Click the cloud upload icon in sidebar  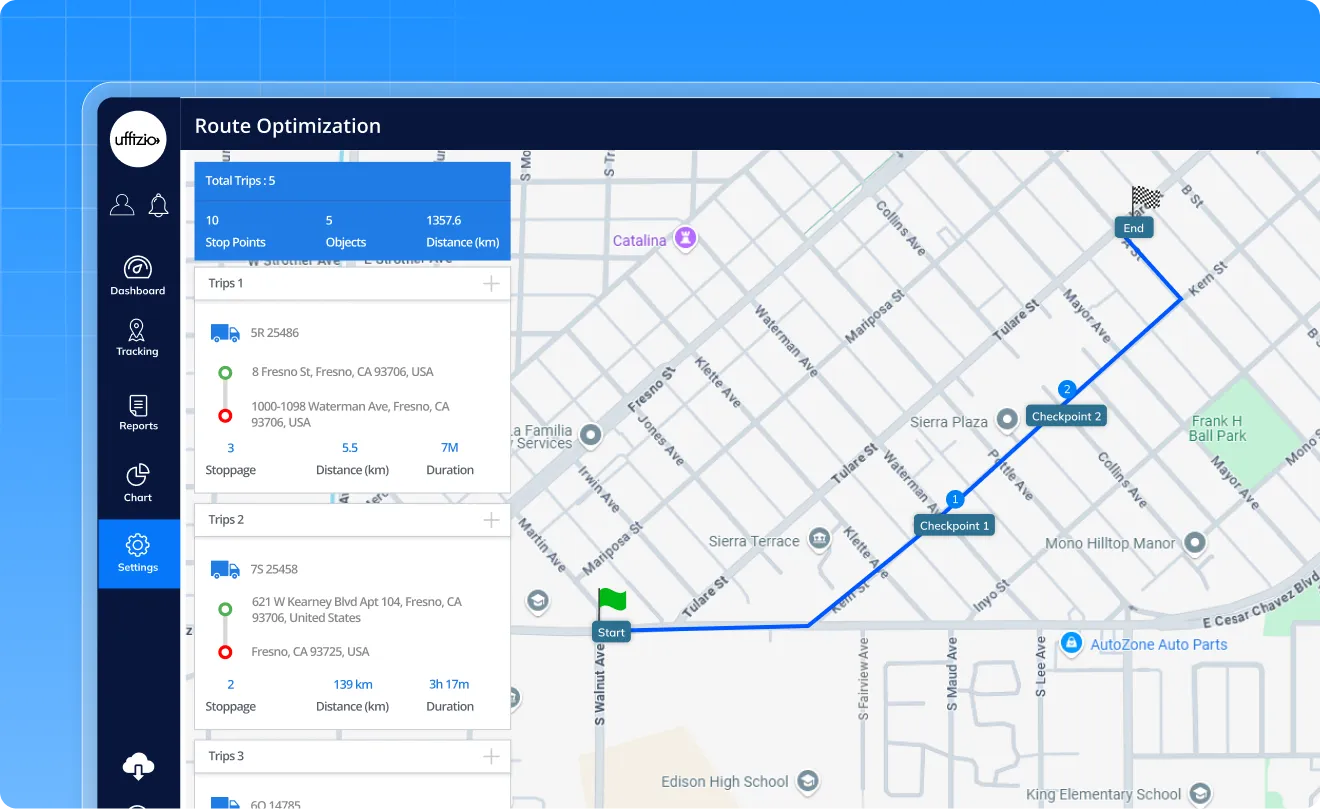[x=137, y=765]
